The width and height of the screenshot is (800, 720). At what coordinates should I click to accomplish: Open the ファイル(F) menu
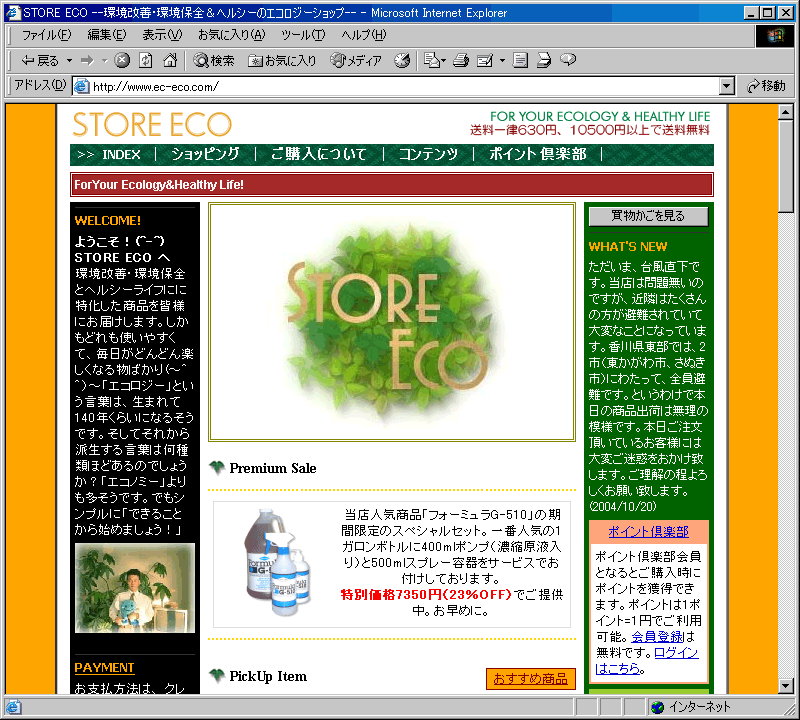pos(46,35)
